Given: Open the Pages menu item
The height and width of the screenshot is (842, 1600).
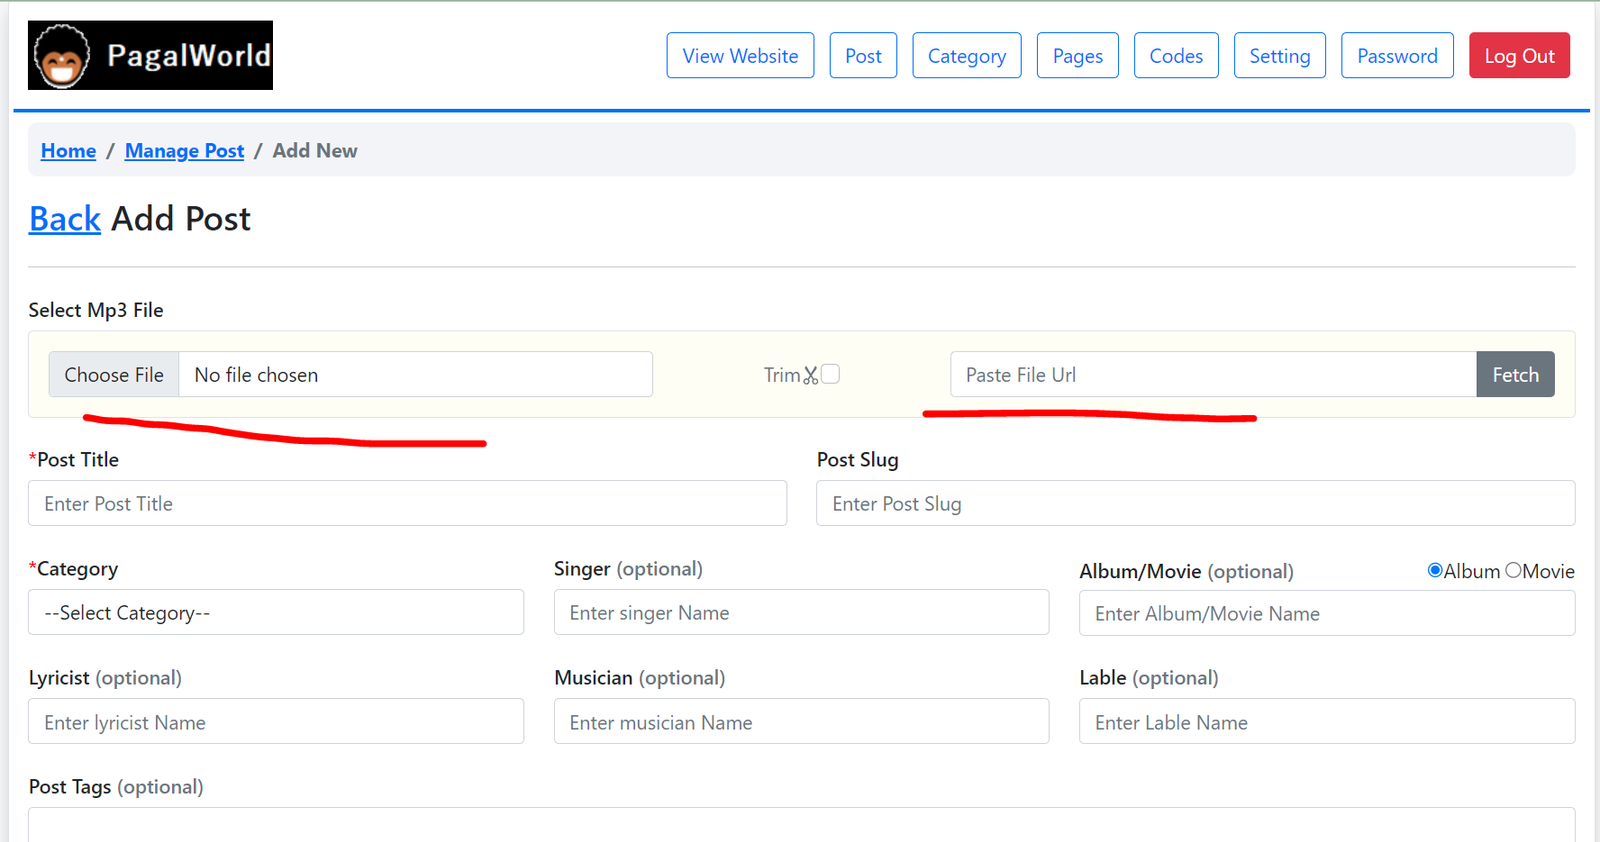Looking at the screenshot, I should pos(1077,56).
